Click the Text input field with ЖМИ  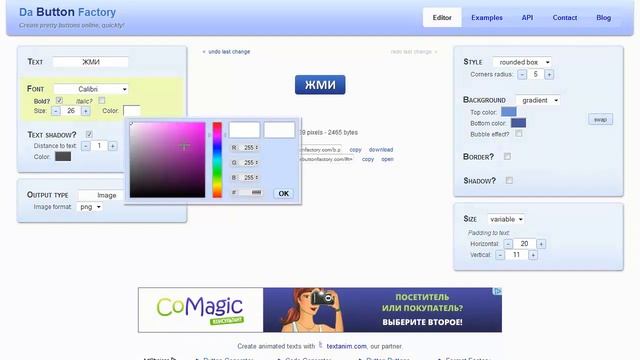tap(91, 62)
